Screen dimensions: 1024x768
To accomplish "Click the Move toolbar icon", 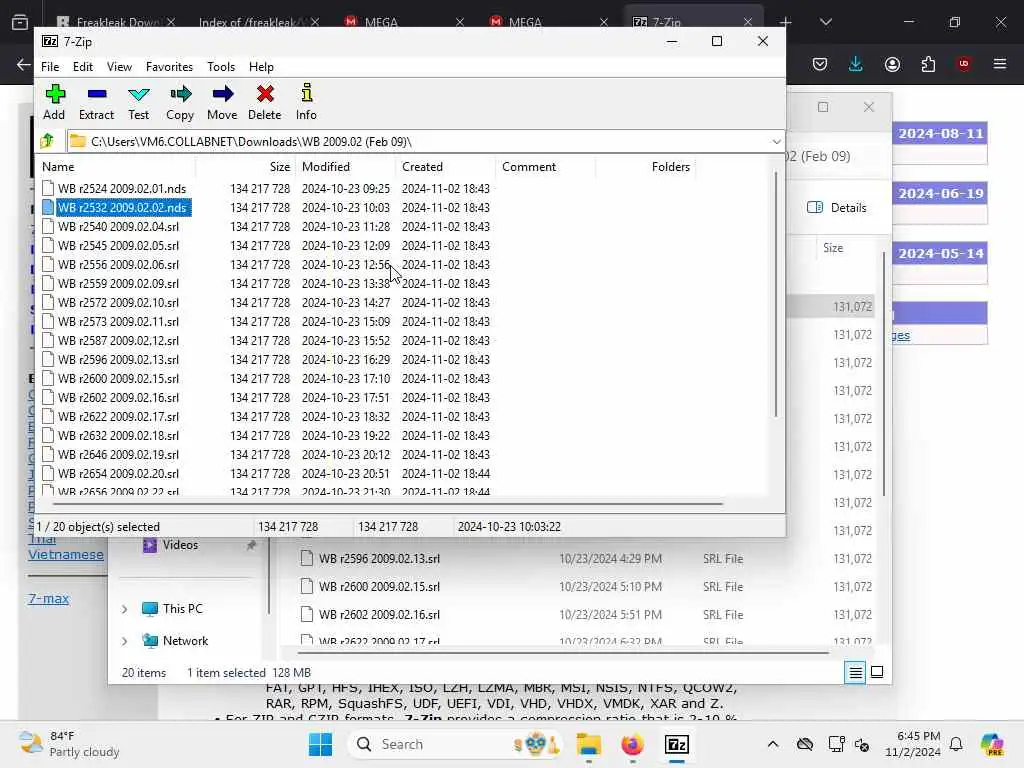I will [222, 103].
